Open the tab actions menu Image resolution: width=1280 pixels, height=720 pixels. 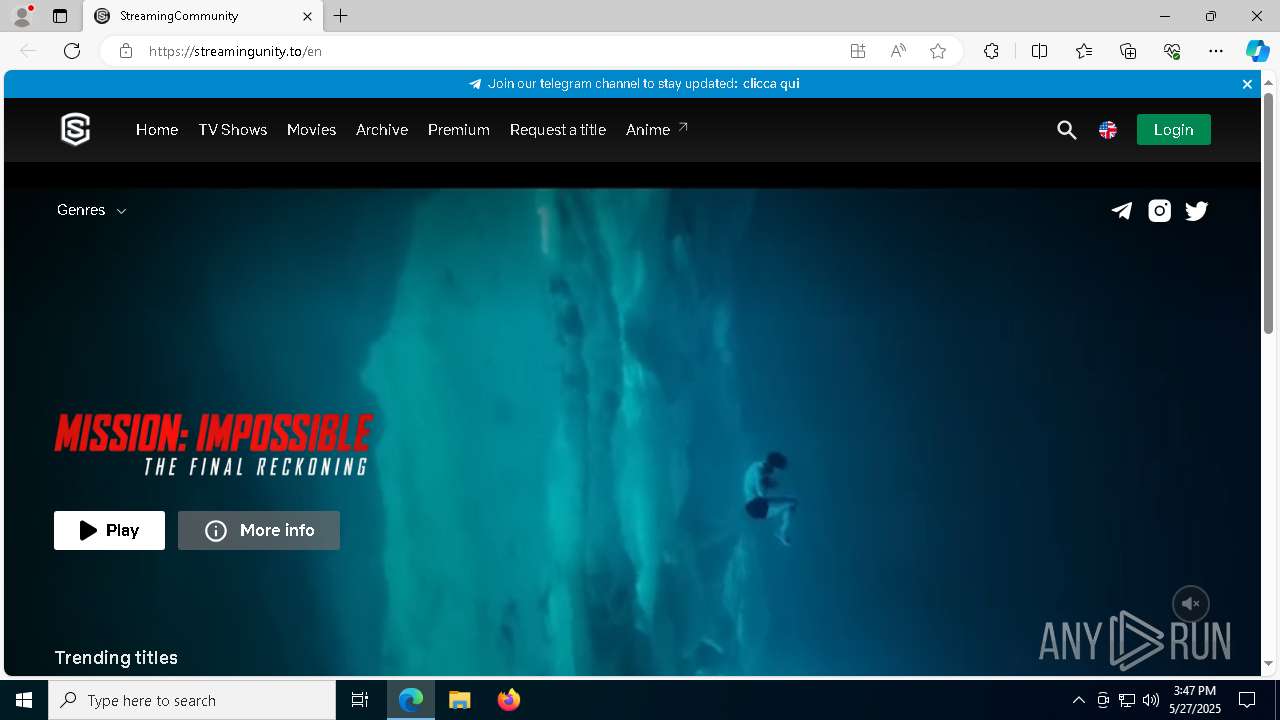(x=60, y=16)
